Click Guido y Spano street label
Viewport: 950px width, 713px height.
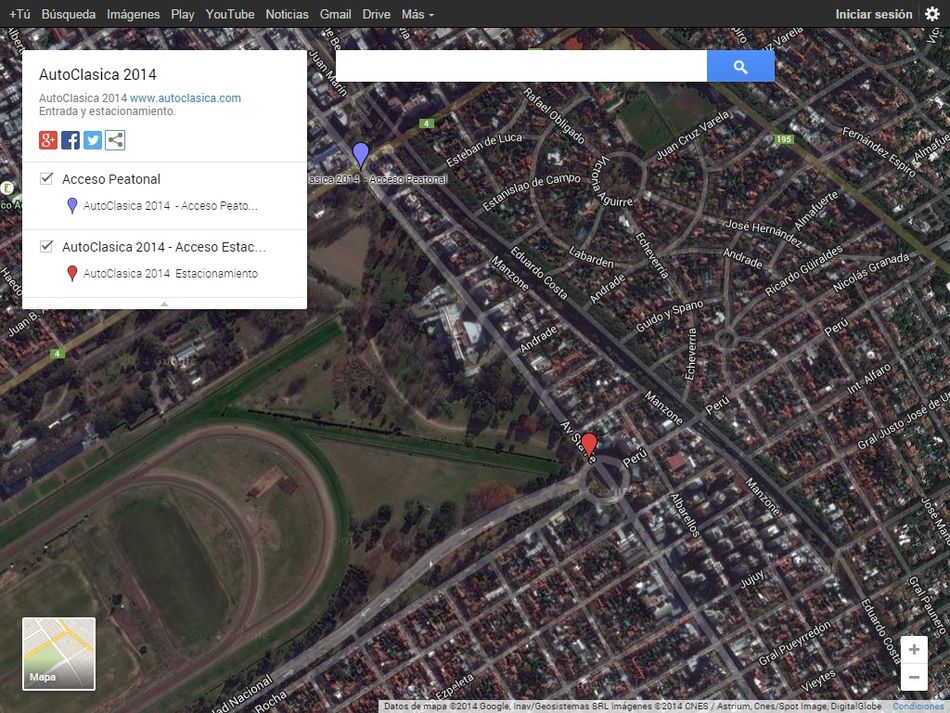[669, 316]
